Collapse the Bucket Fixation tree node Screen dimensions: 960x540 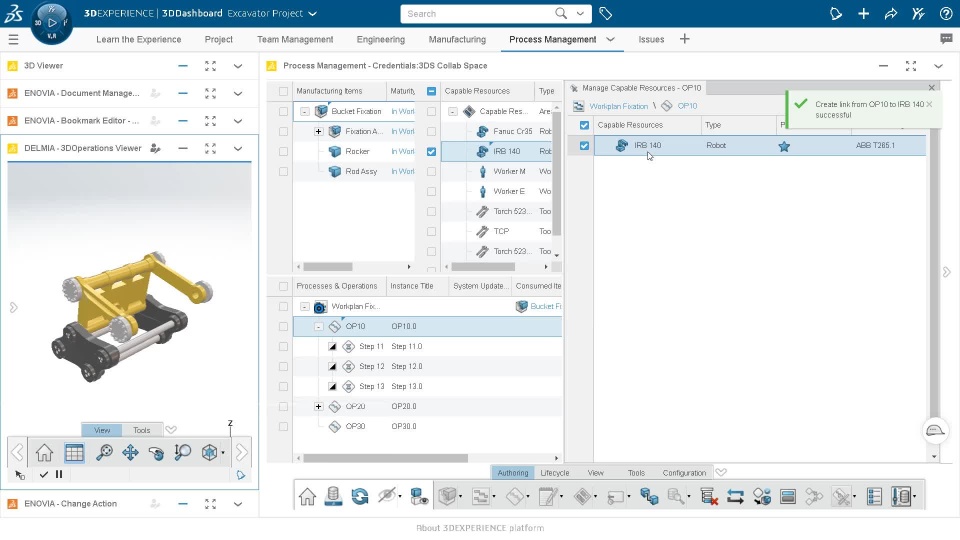point(304,111)
